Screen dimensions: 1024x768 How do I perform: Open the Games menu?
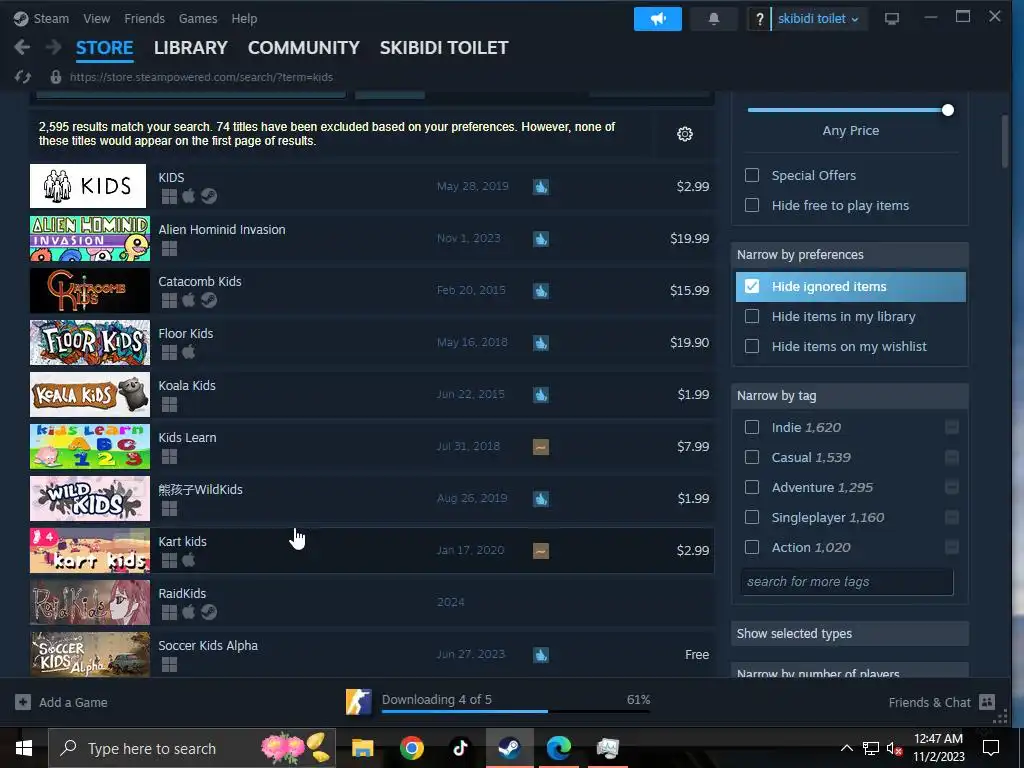(198, 19)
